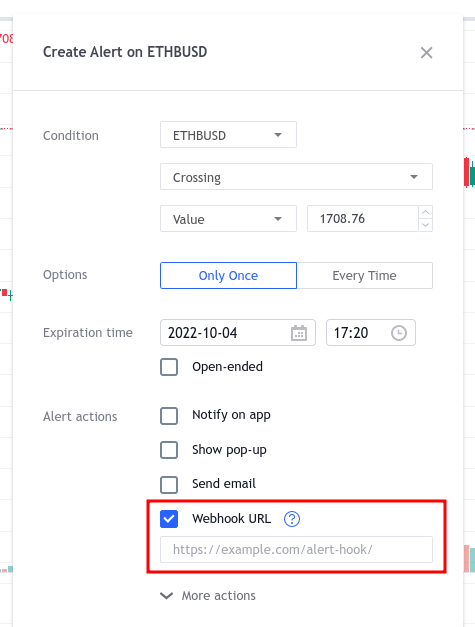Click the webhook URL input field
475x627 pixels.
point(296,549)
